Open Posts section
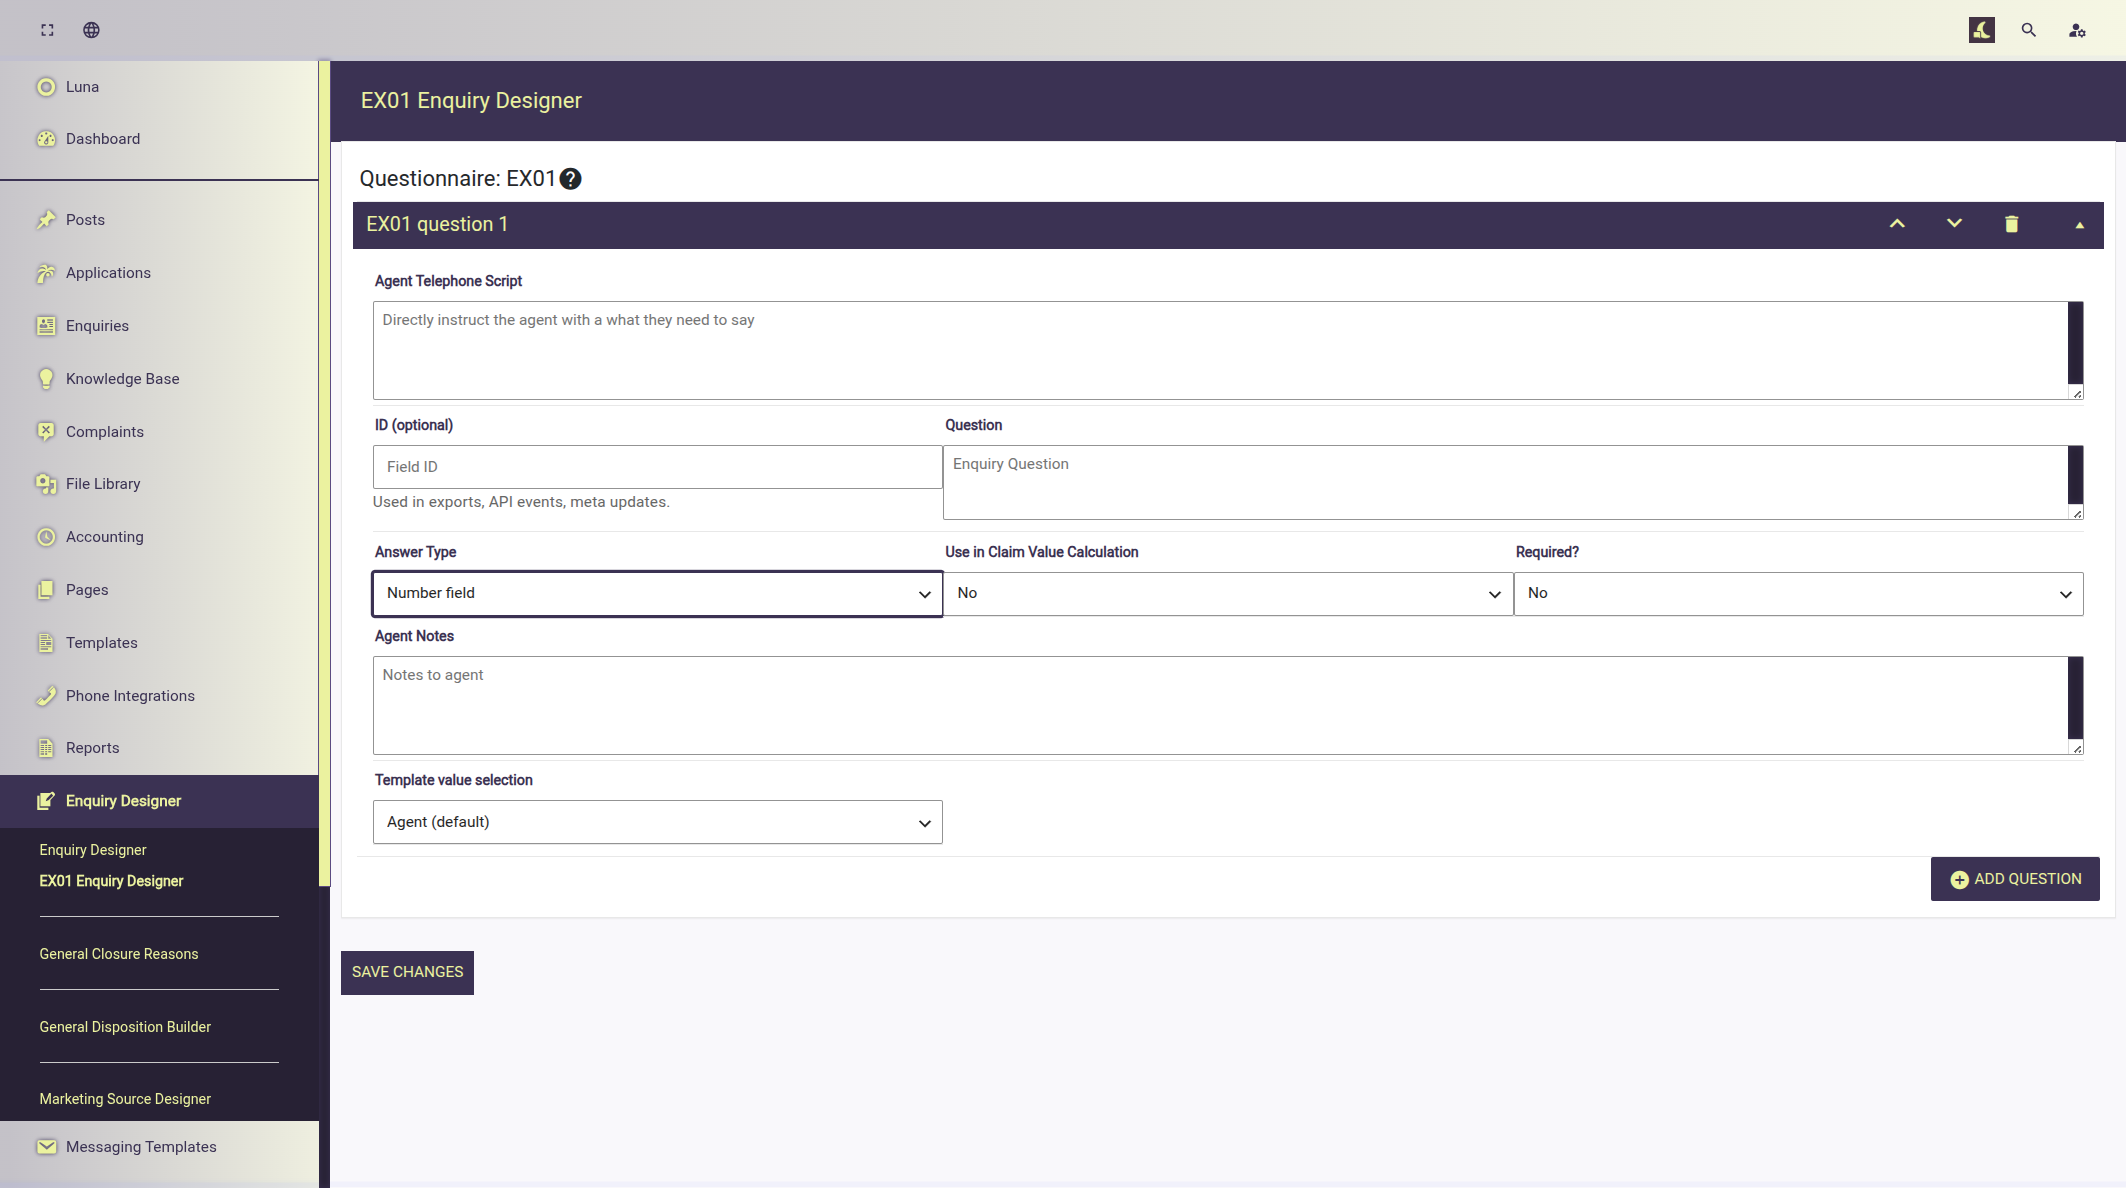Viewport: 2126px width, 1188px height. tap(159, 220)
